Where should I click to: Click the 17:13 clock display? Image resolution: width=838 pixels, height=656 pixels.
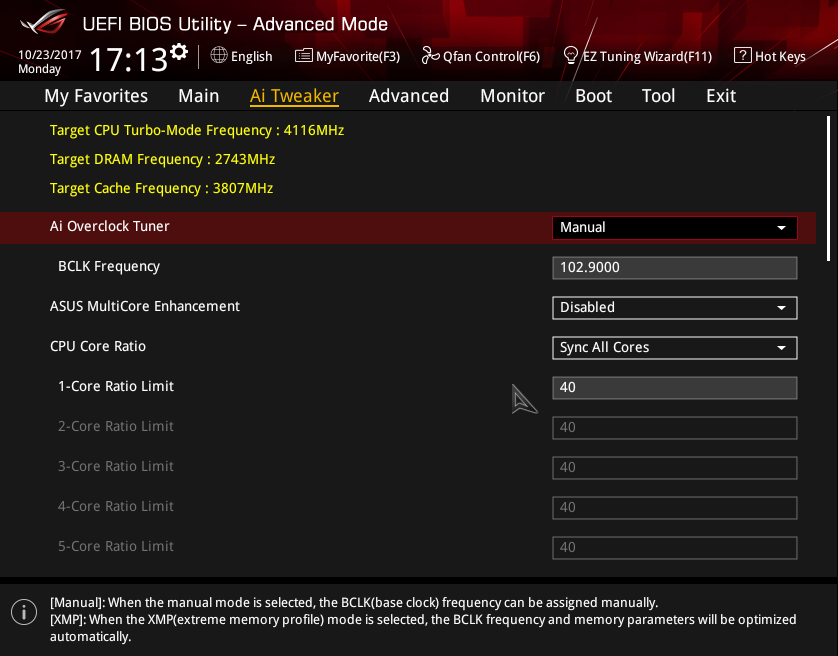coord(129,59)
